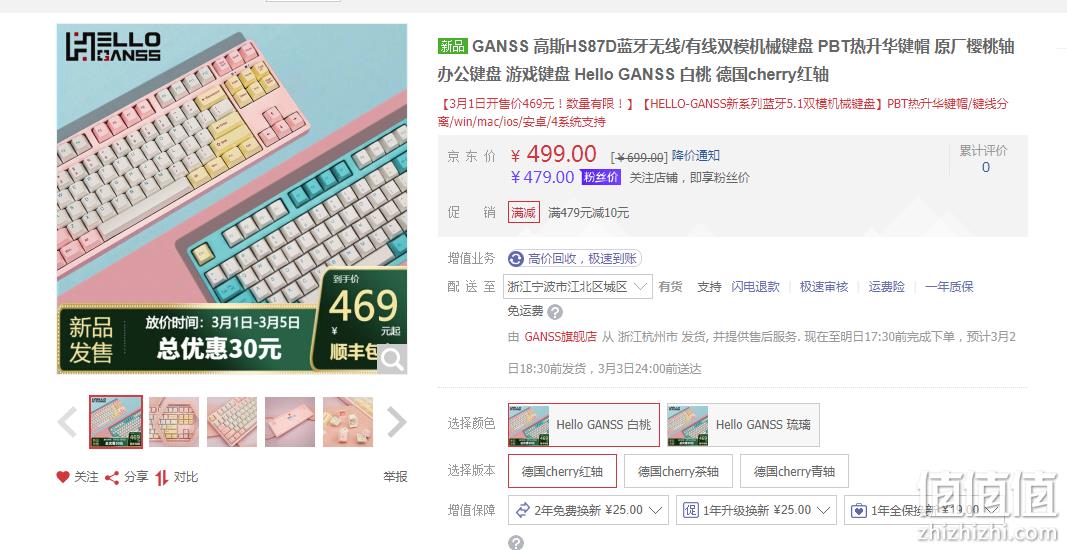
Task: Choose the 德国cherry青轴 version
Action: (x=794, y=471)
